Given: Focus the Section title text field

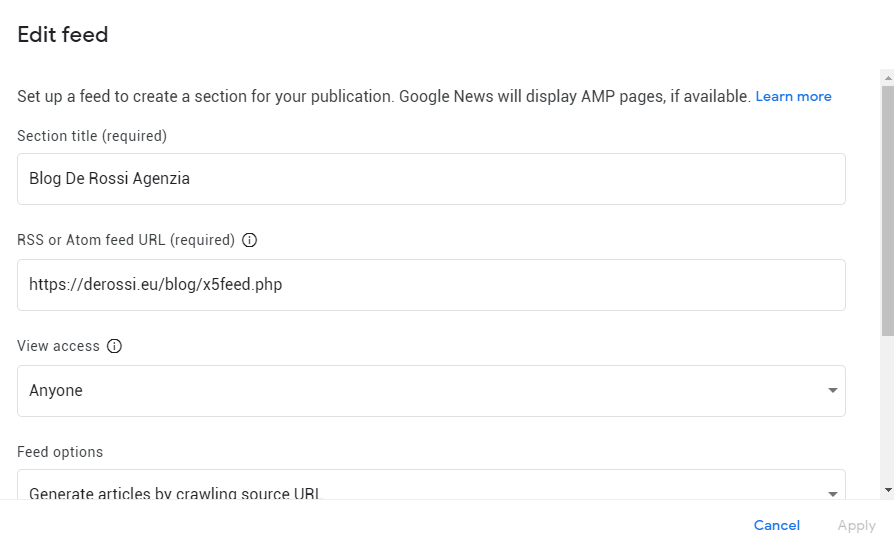Looking at the screenshot, I should pyautogui.click(x=430, y=179).
